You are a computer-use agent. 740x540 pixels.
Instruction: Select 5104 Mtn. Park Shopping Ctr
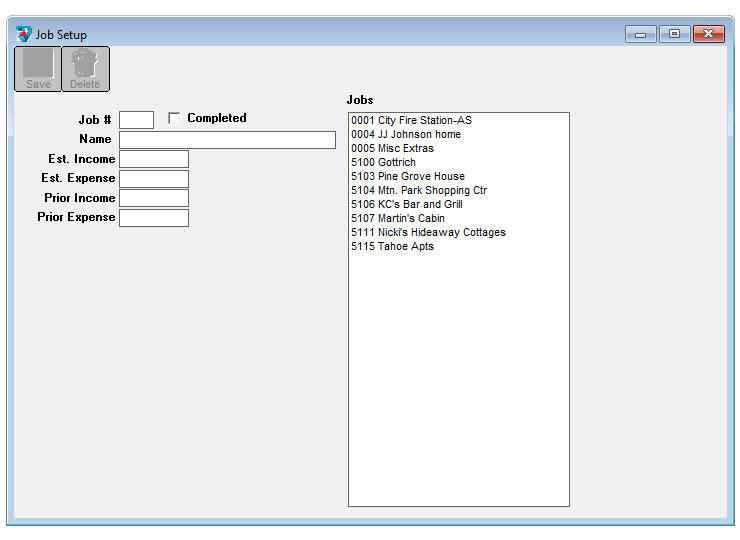point(419,190)
